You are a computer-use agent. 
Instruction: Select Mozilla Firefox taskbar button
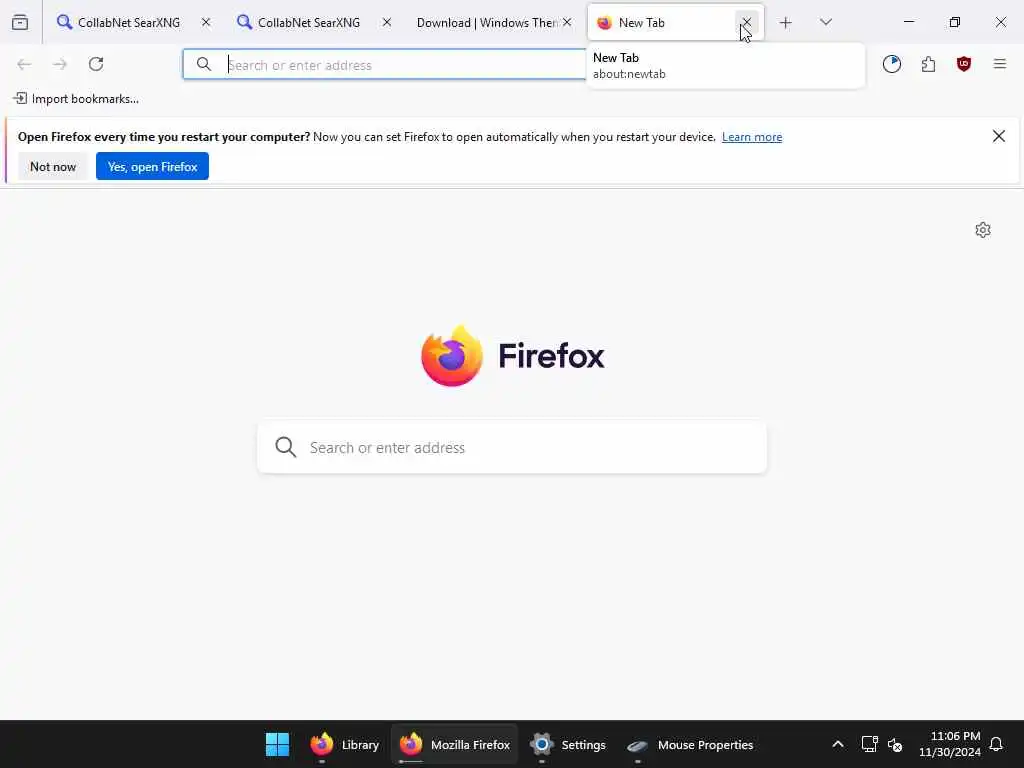pos(455,744)
